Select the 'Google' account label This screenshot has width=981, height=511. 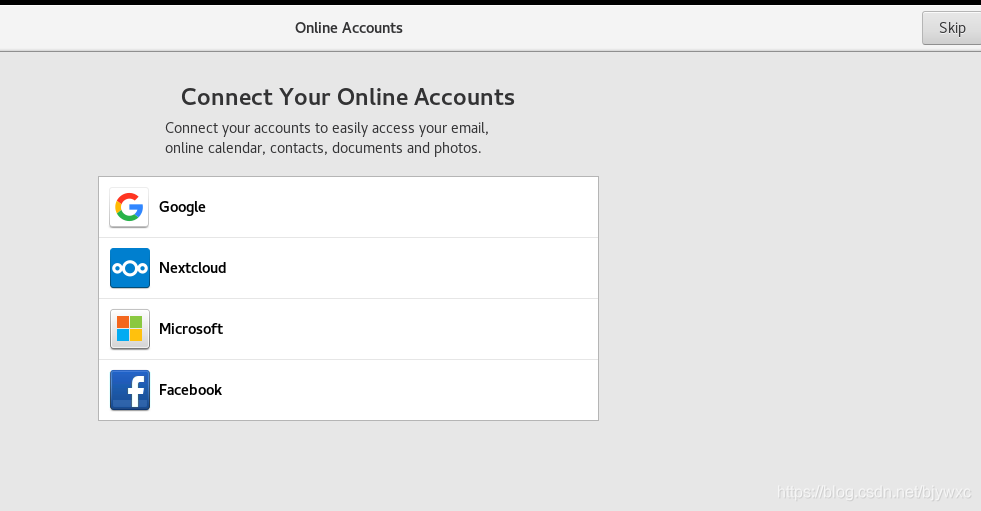coord(182,207)
